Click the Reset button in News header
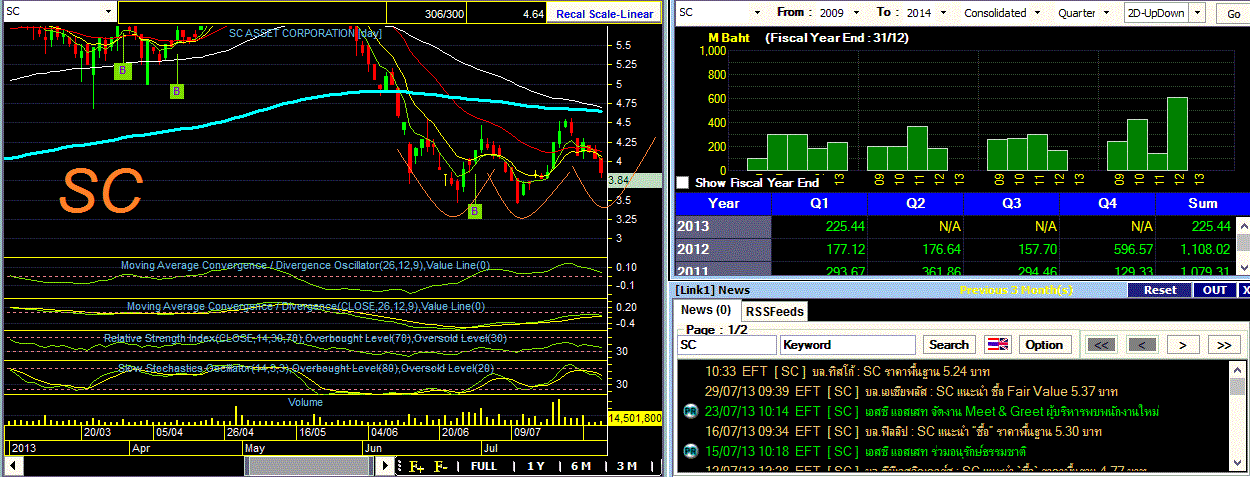This screenshot has width=1250, height=477. [1160, 290]
